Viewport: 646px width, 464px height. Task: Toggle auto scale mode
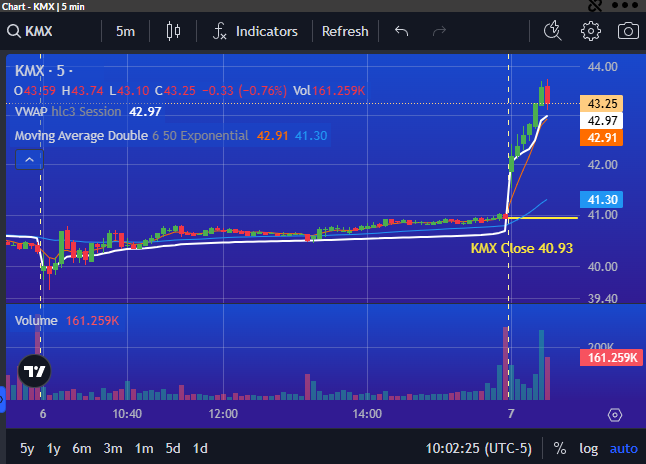click(624, 448)
